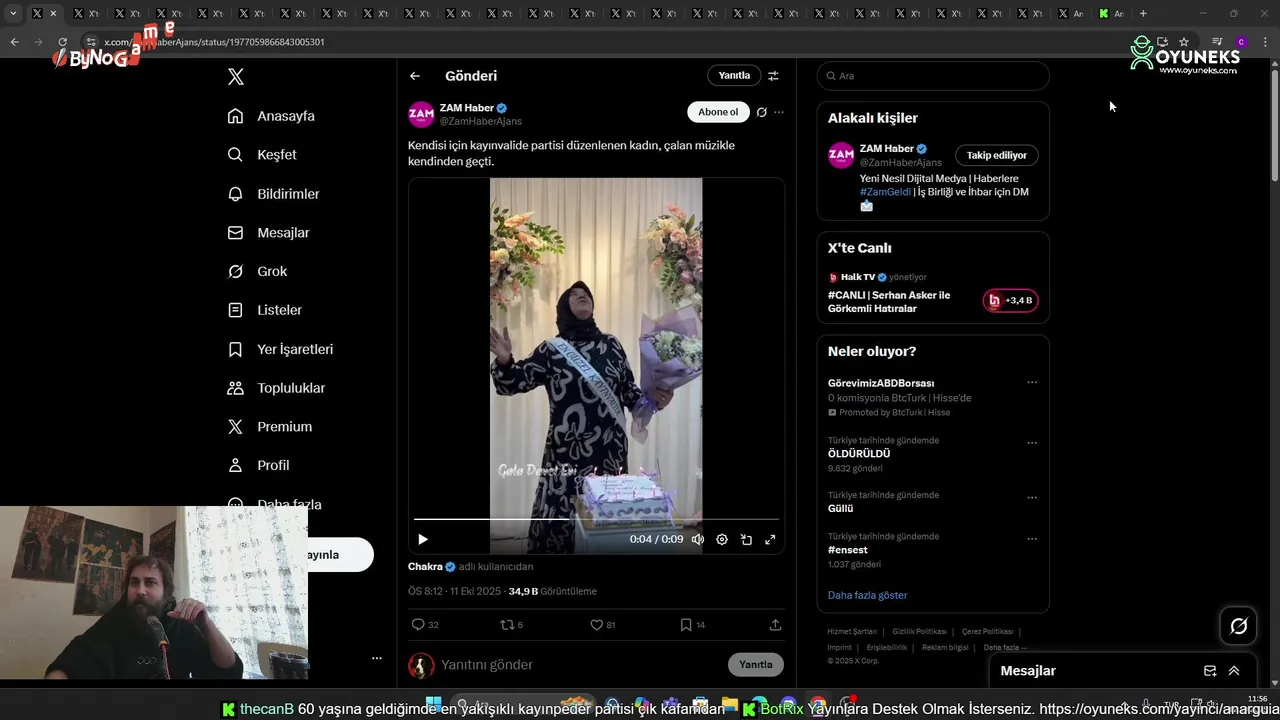Open the browser three-dot menu

(x=1266, y=42)
